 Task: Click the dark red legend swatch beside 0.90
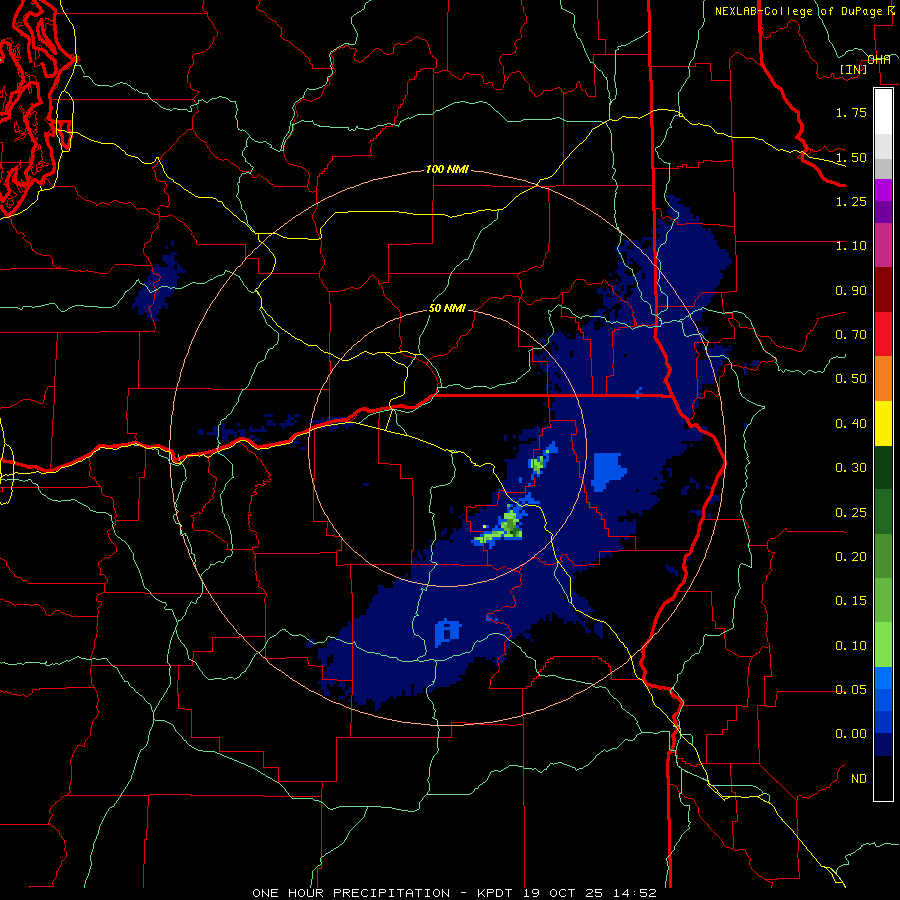tap(883, 290)
